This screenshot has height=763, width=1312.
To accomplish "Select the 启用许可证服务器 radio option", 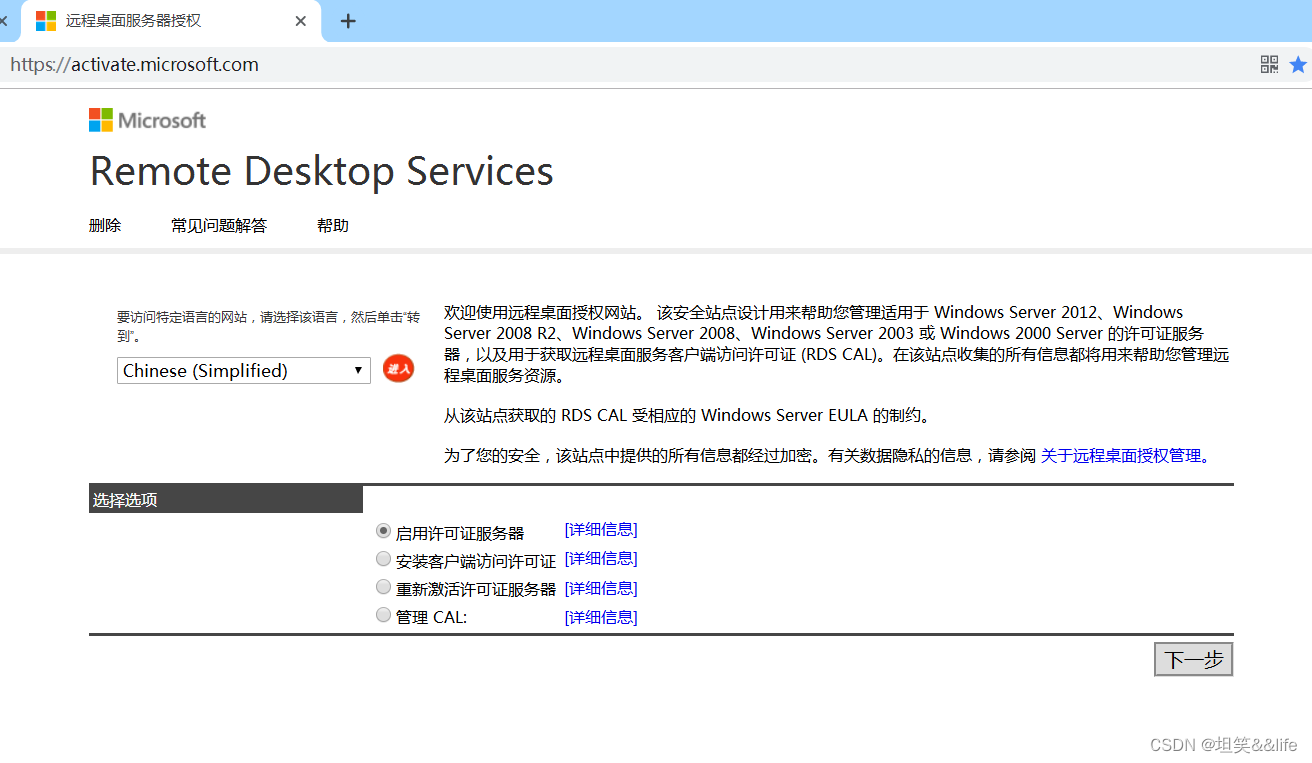I will 383,531.
